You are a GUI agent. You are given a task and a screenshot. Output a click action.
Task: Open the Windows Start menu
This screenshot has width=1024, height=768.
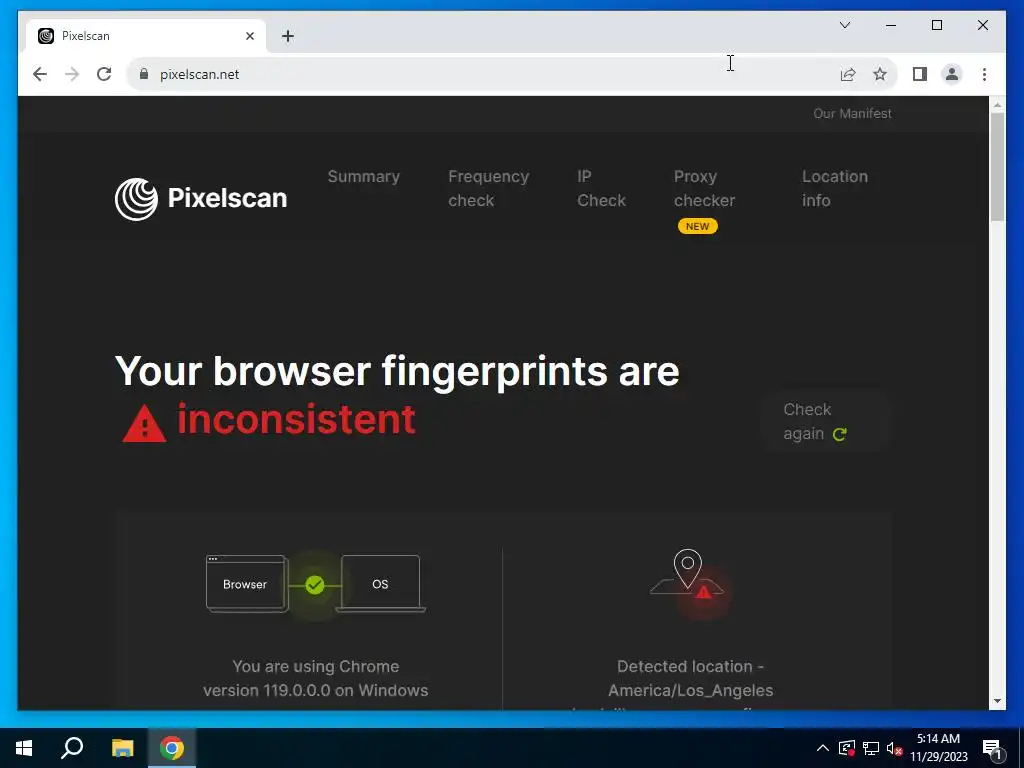[x=24, y=748]
